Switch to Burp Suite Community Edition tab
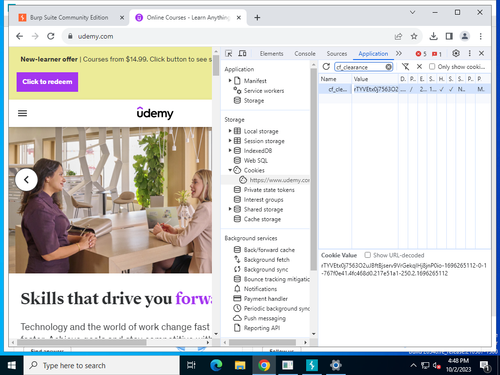 (69, 18)
